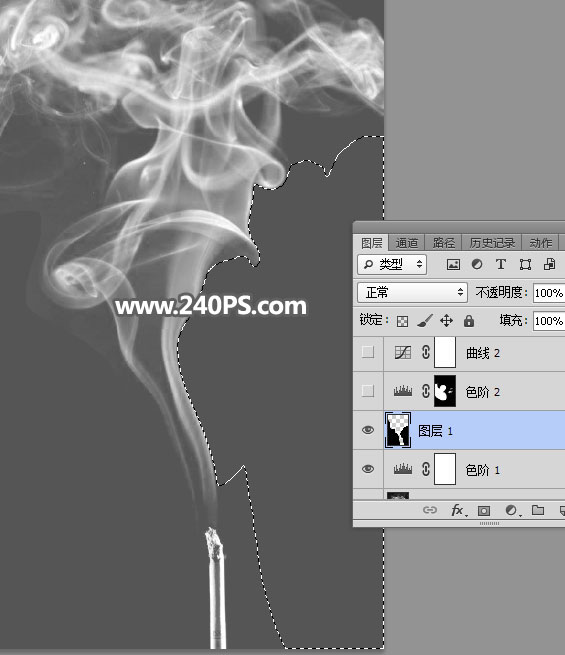The height and width of the screenshot is (655, 565).
Task: Select the mask thumbnail of 色阶 1
Action: (445, 470)
